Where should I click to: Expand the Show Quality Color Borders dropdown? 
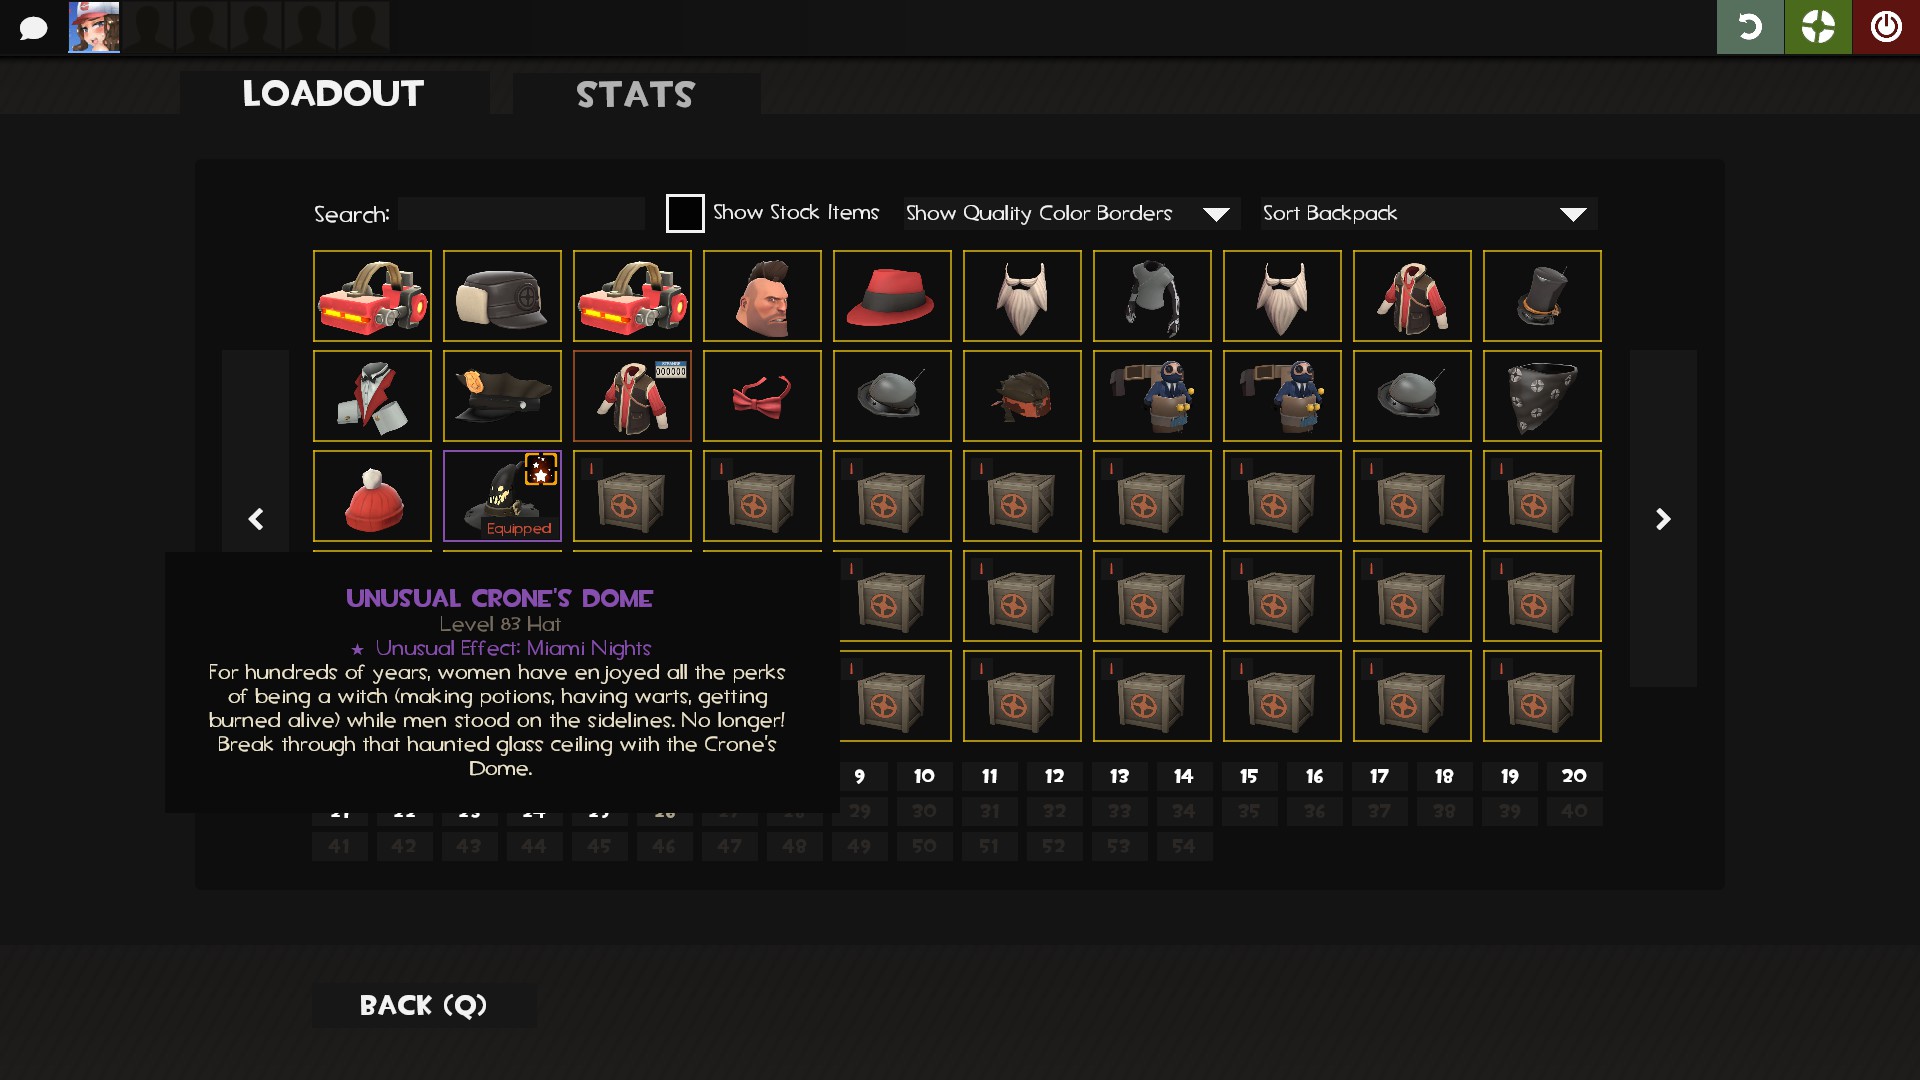pyautogui.click(x=1072, y=213)
